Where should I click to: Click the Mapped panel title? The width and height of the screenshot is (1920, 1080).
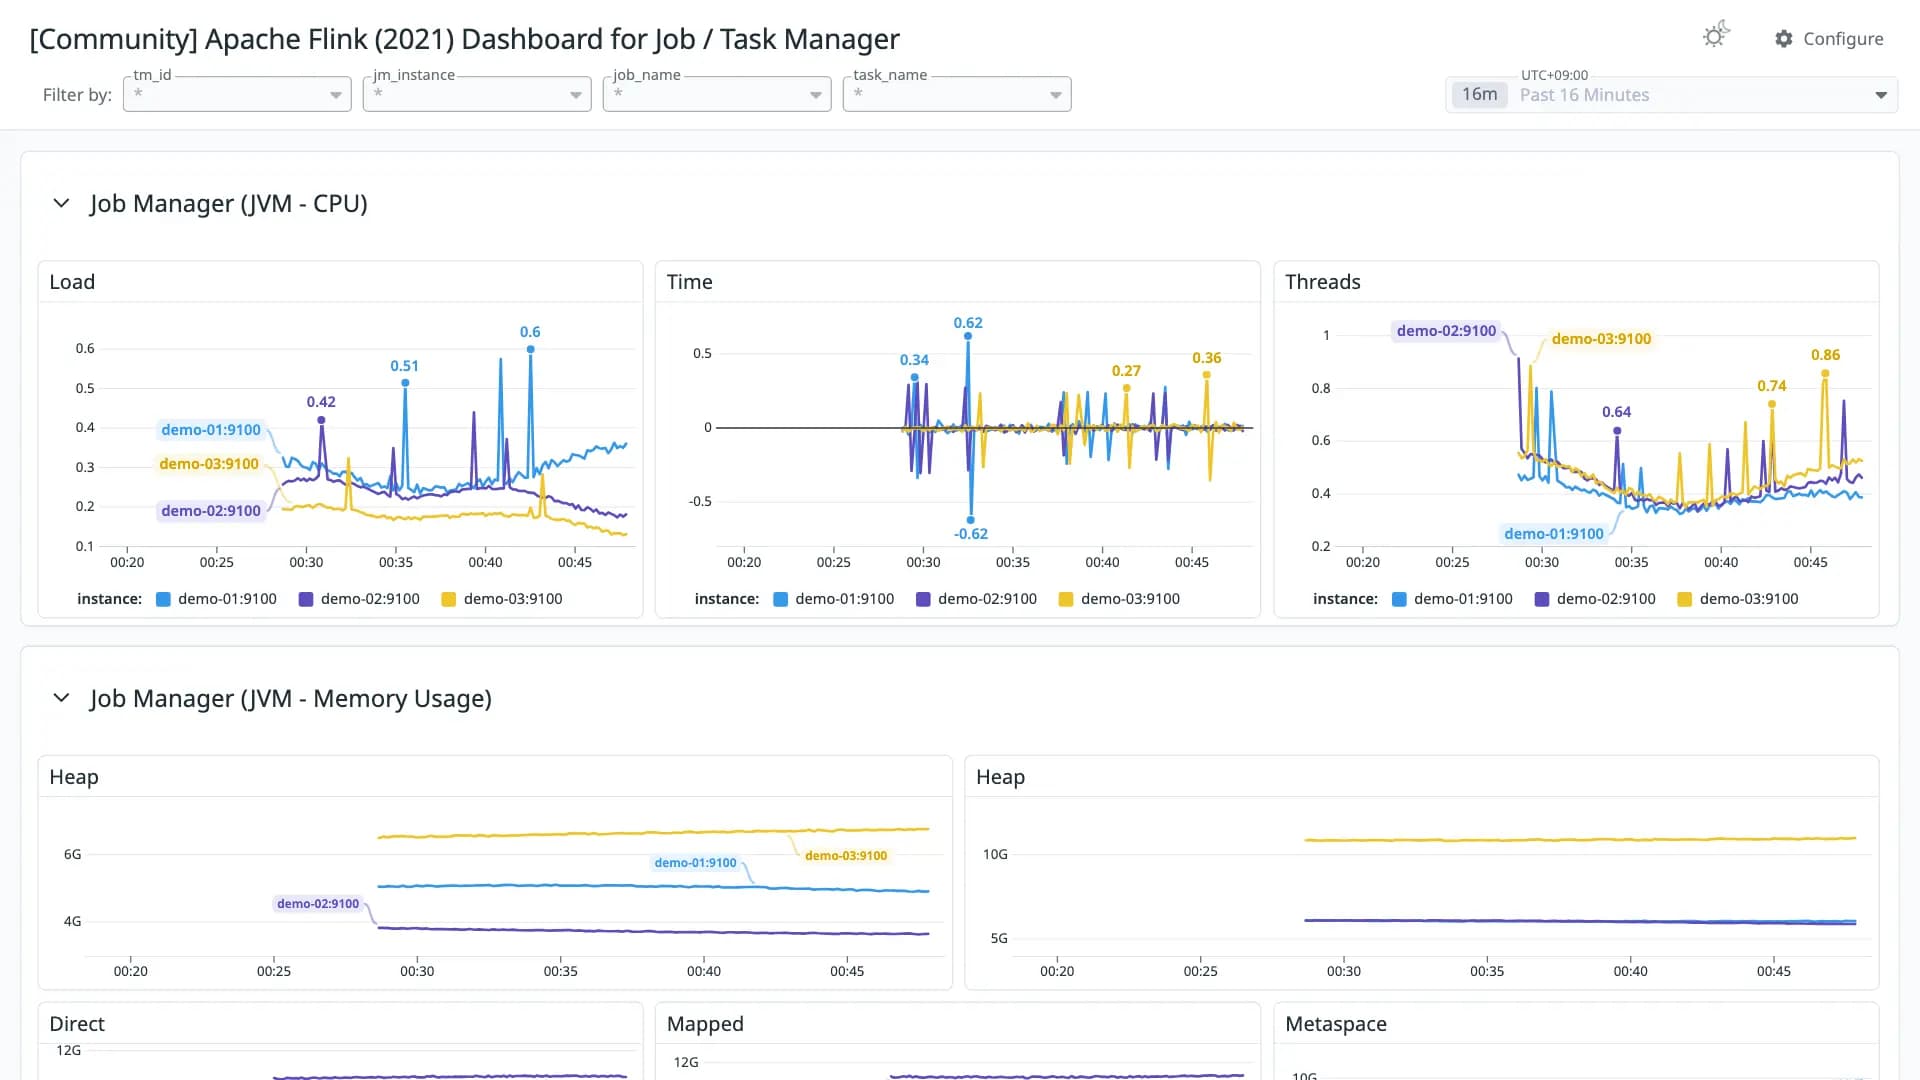point(705,1024)
